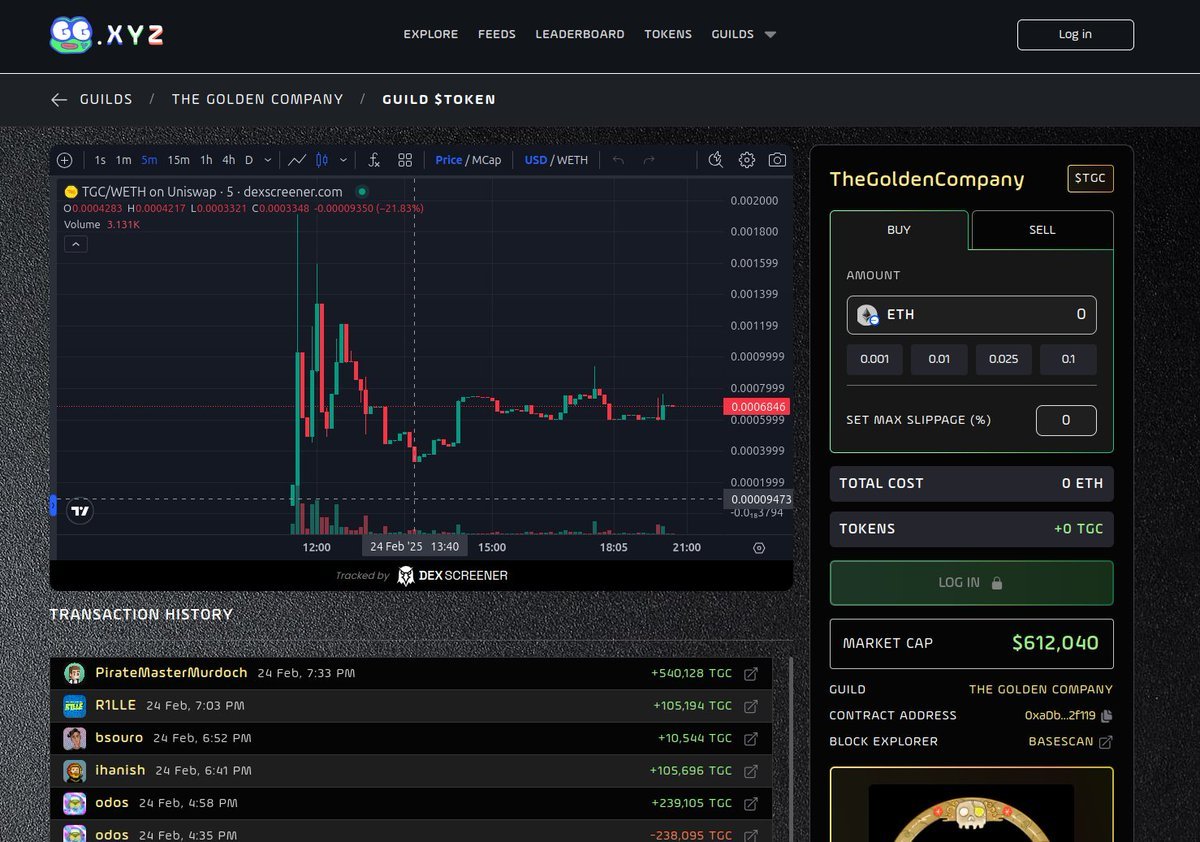Set chart interval to 15m
The height and width of the screenshot is (842, 1200).
[178, 160]
